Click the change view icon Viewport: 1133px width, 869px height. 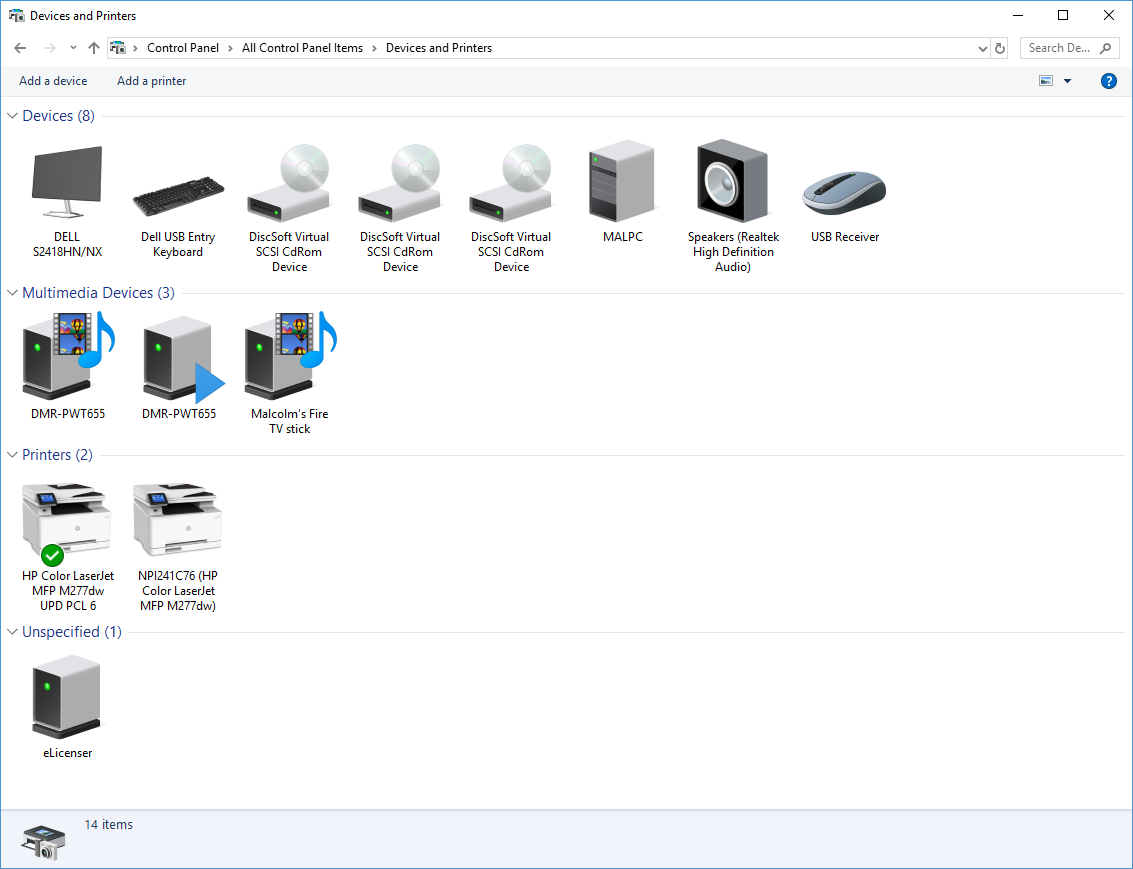(1046, 81)
